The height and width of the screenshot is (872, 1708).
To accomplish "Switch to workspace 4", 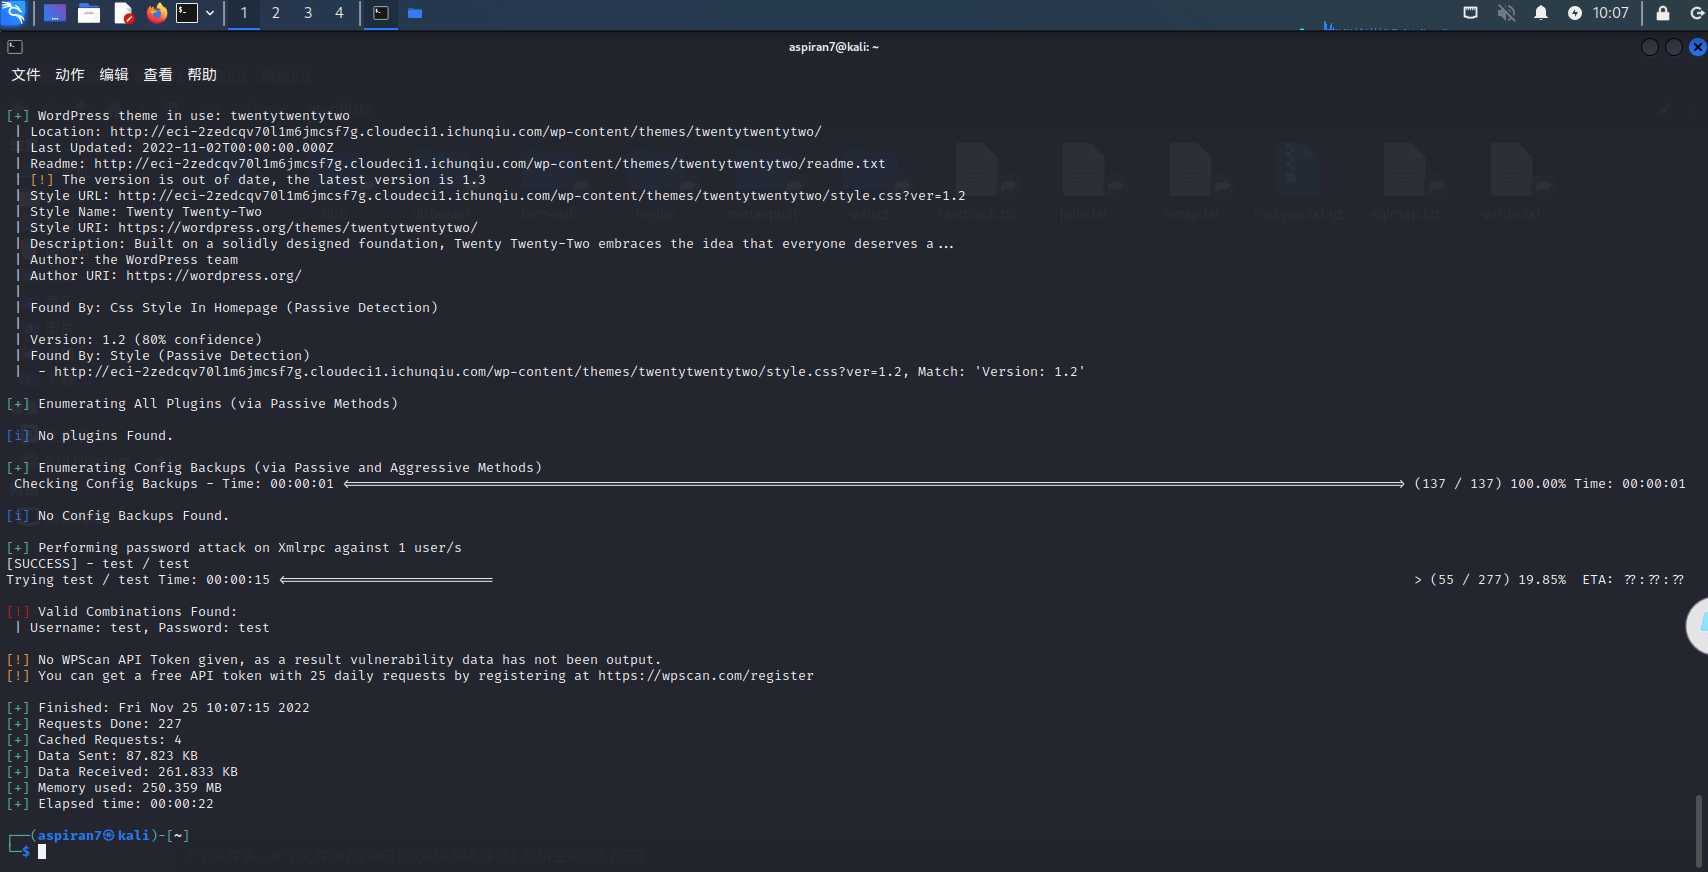I will pyautogui.click(x=339, y=13).
